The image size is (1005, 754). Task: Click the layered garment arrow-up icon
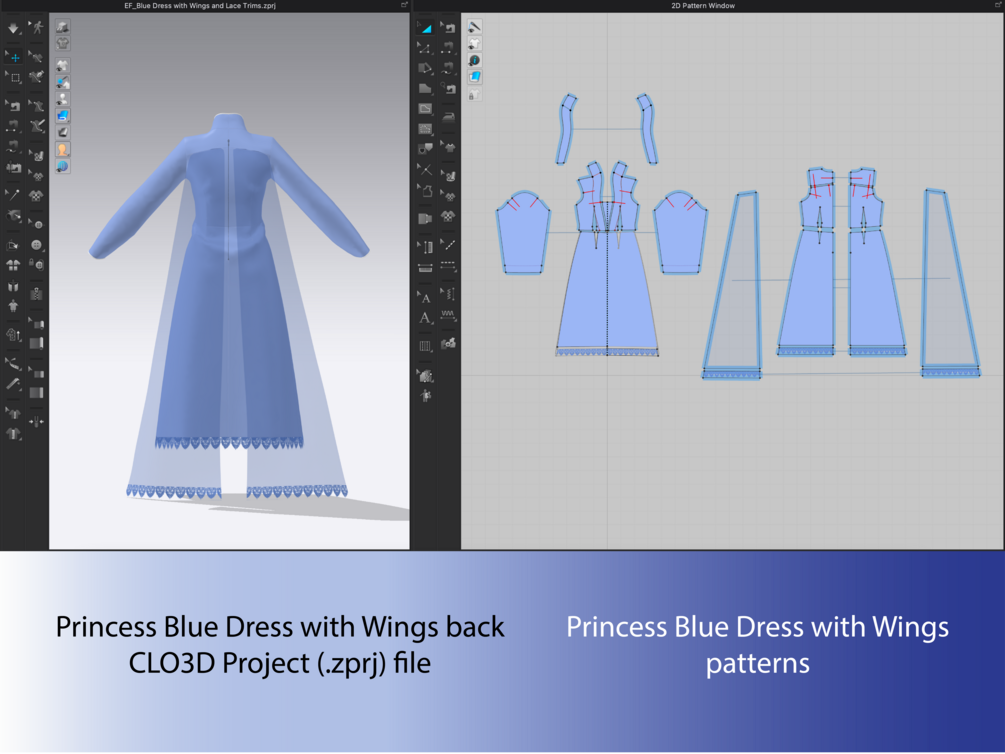pyautogui.click(x=13, y=334)
